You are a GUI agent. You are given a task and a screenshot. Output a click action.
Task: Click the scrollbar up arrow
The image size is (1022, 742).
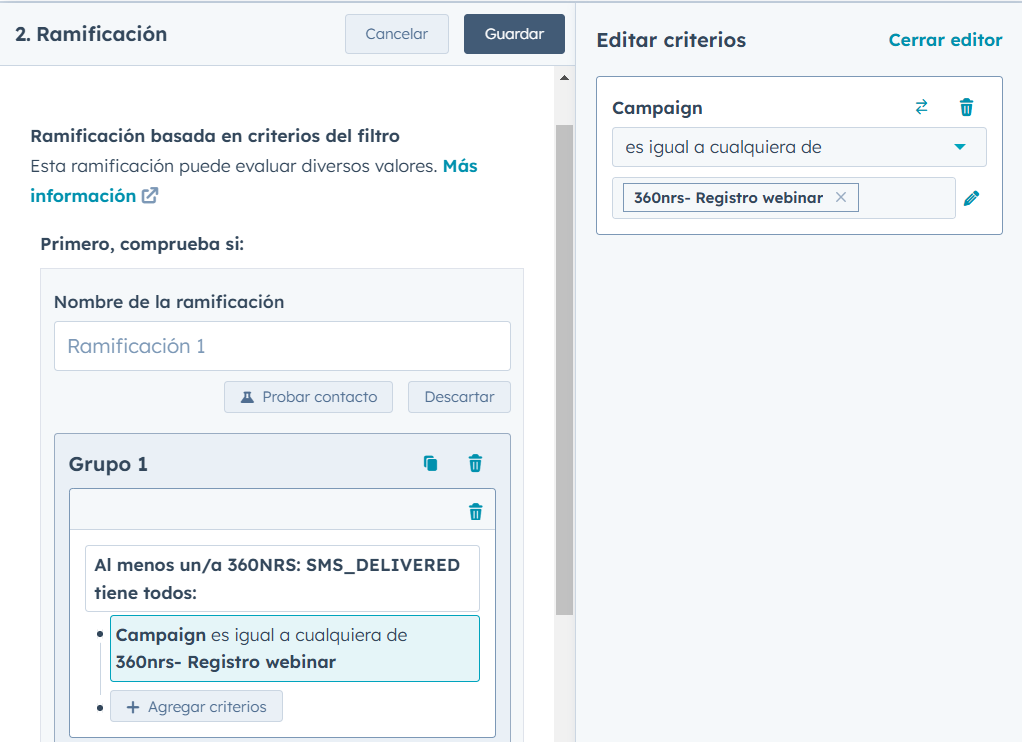pyautogui.click(x=563, y=78)
